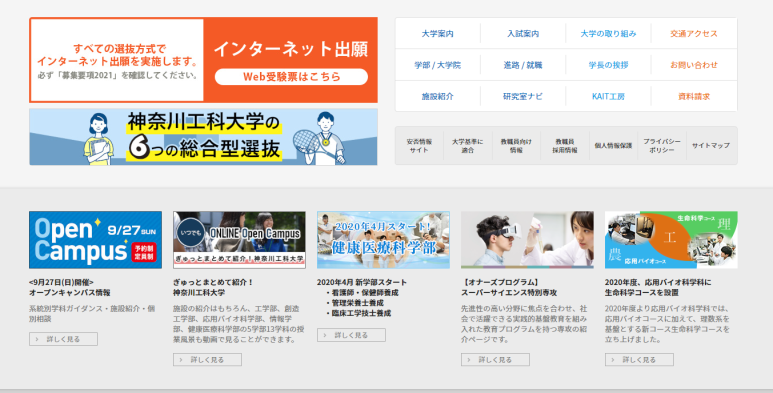Open 大学案内 menu item

click(x=438, y=34)
